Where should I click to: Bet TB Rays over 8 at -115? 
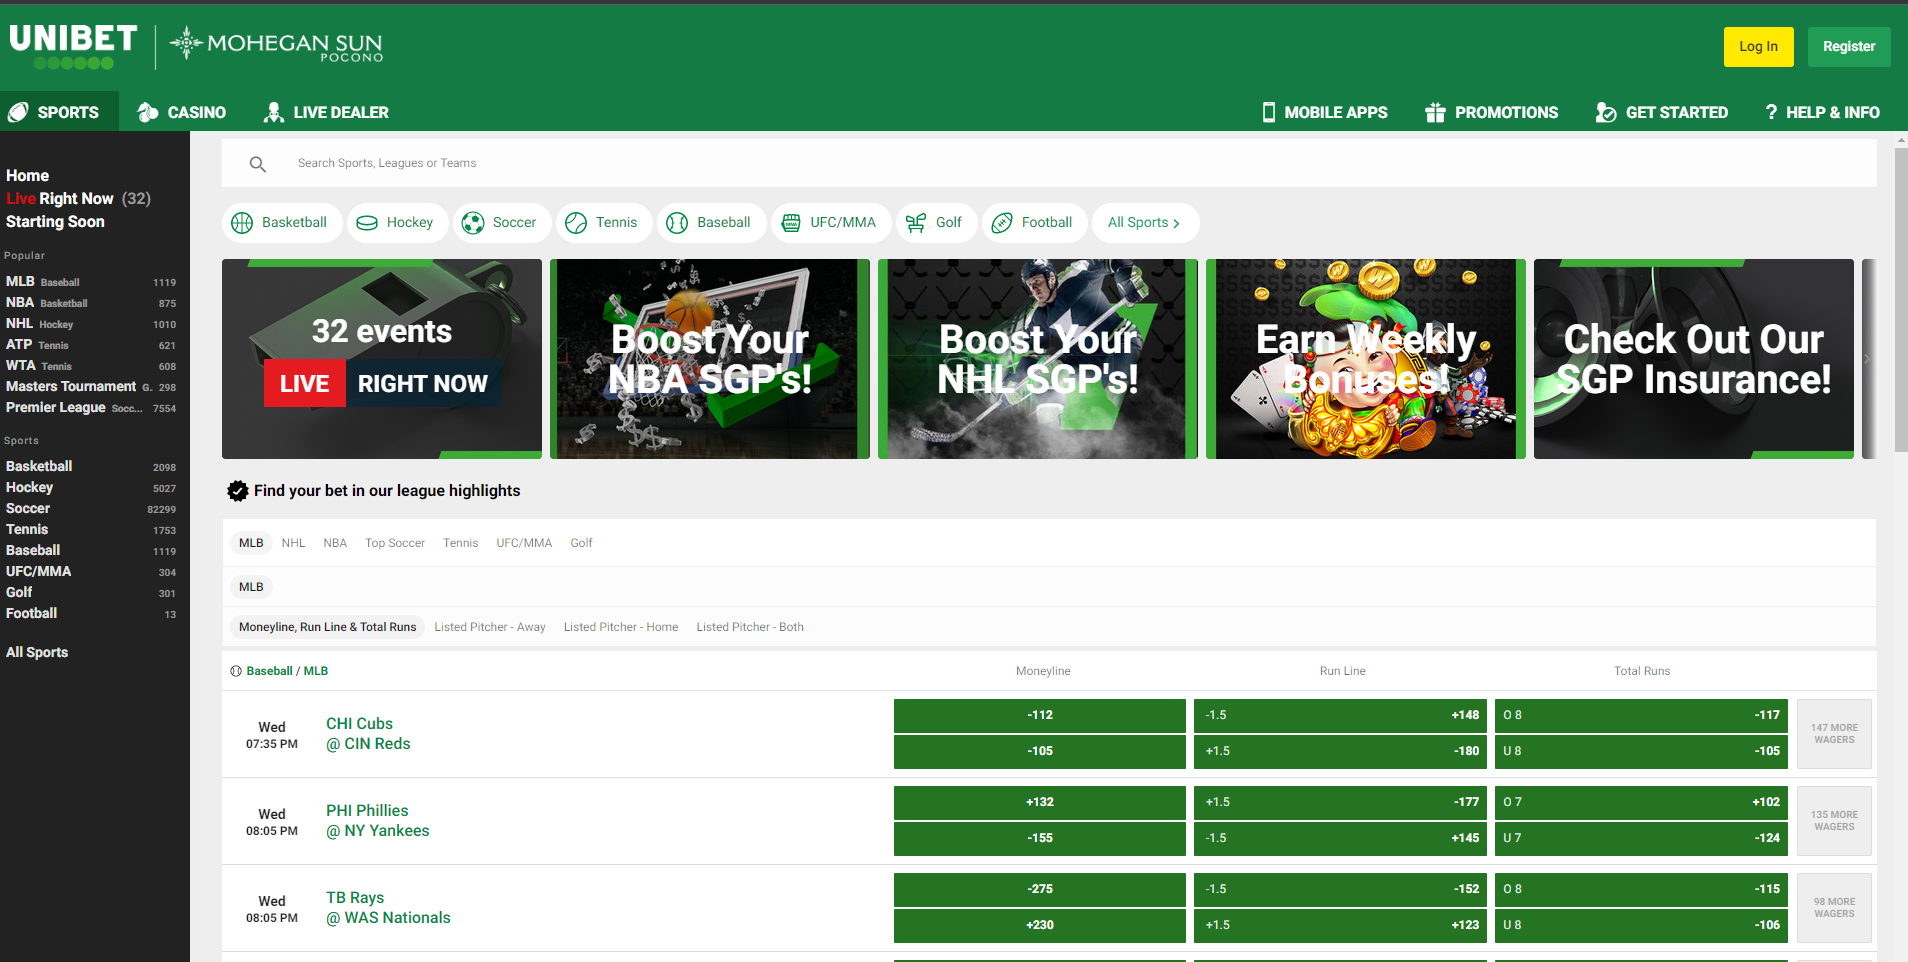click(1641, 890)
